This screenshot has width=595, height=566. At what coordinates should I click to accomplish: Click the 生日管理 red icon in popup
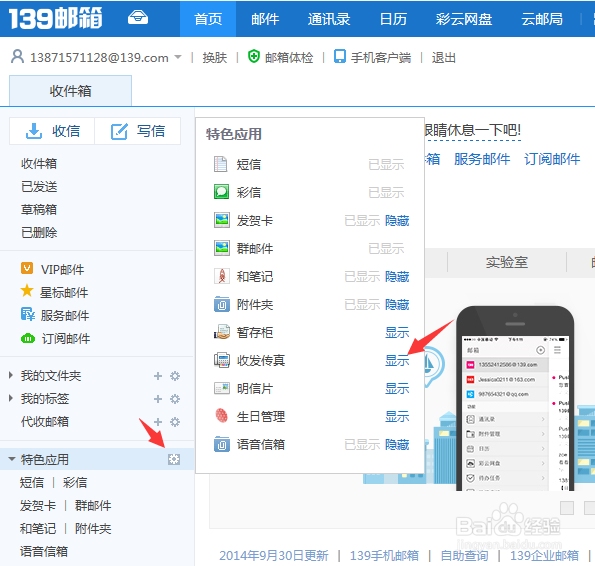222,416
